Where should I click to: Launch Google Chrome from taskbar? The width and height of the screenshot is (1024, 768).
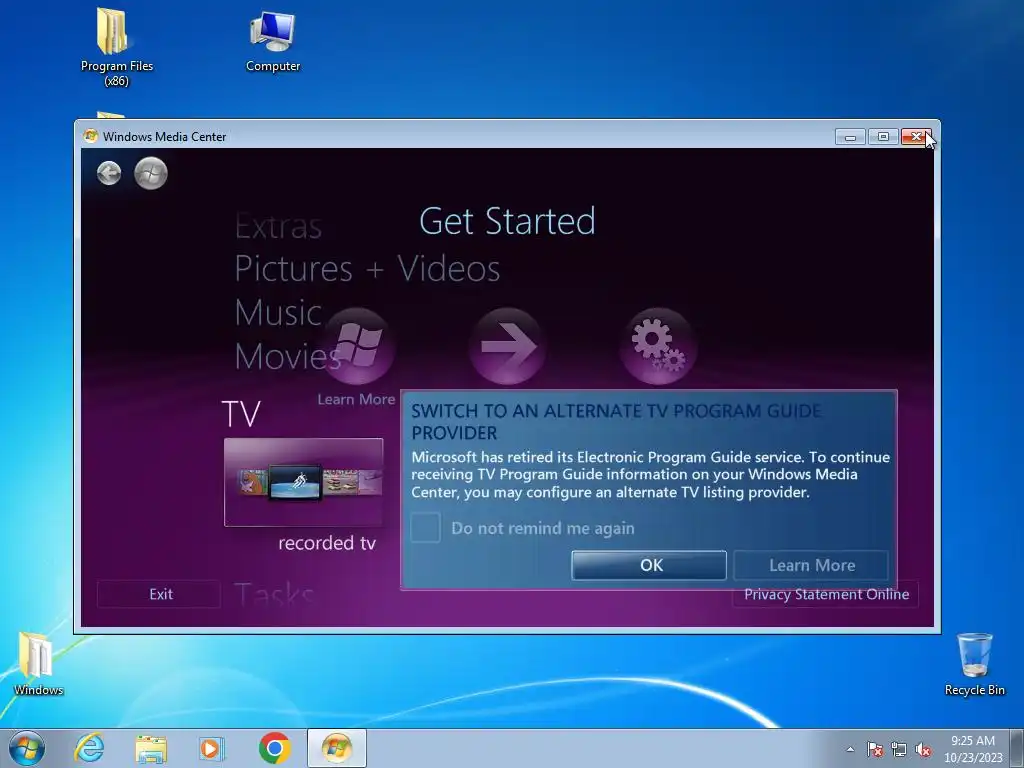274,748
